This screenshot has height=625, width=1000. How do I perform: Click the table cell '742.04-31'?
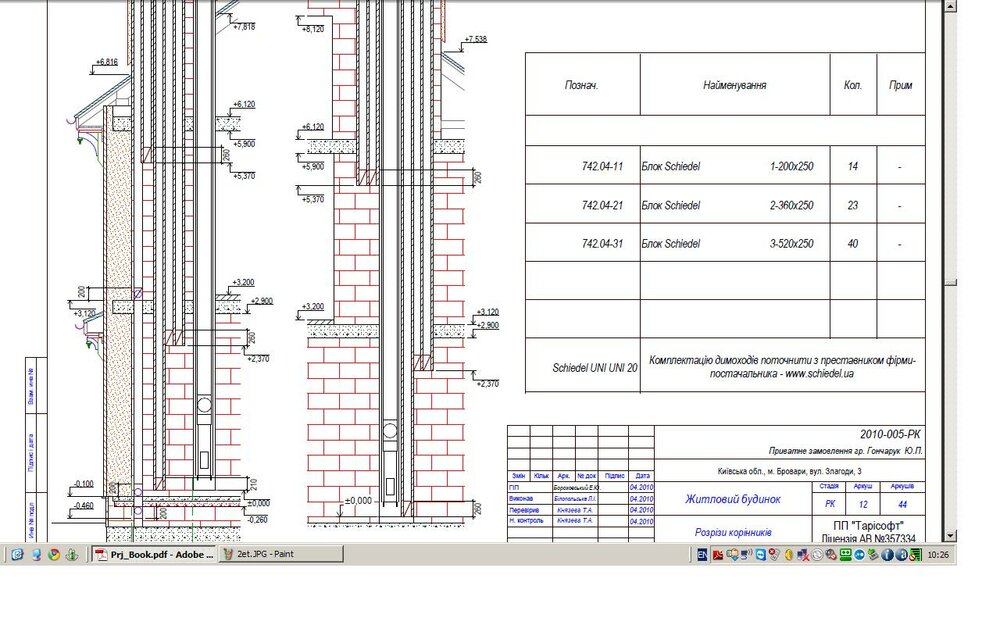point(602,244)
